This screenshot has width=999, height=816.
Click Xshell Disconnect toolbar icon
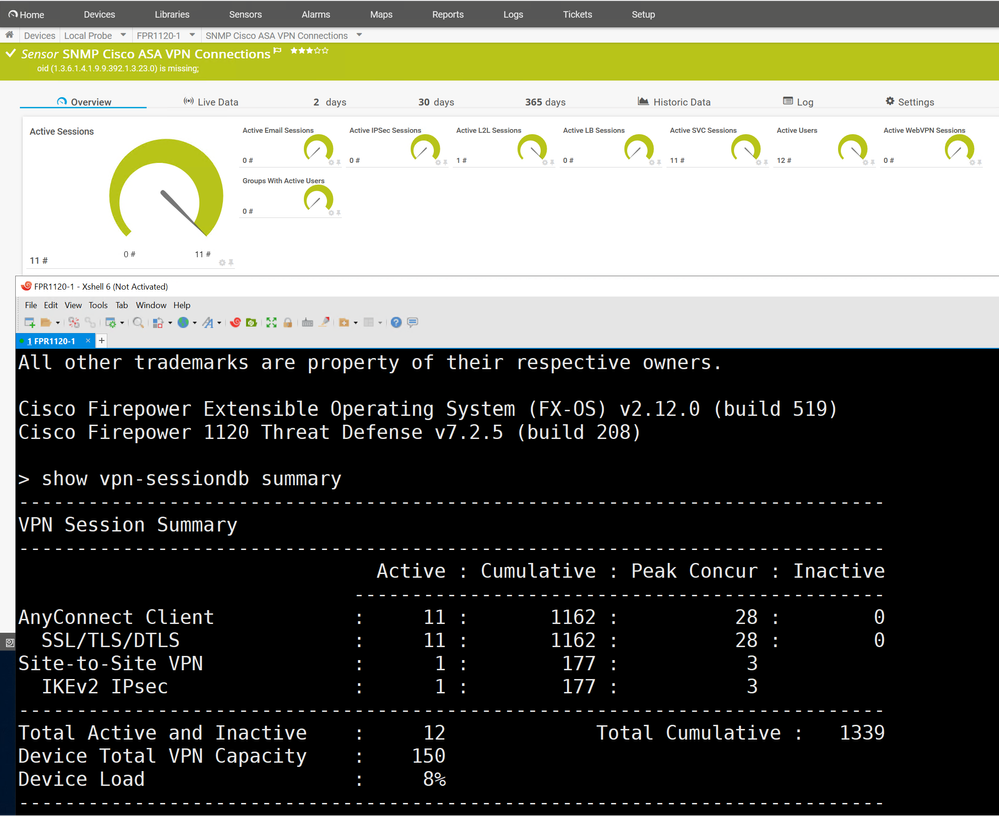(74, 322)
